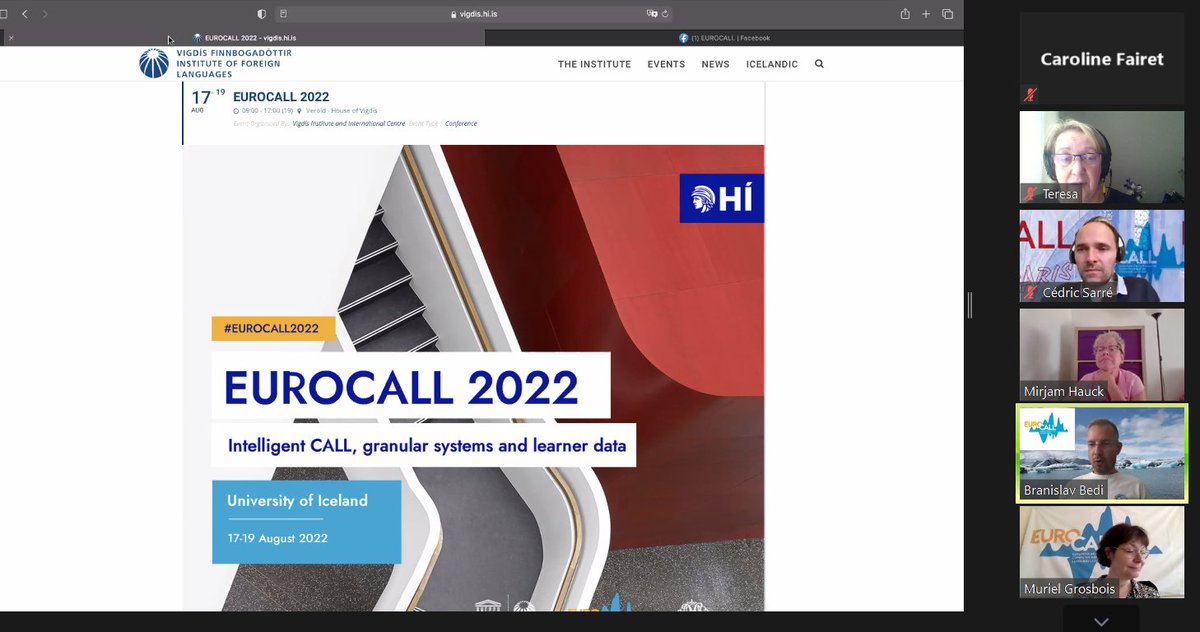Image resolution: width=1200 pixels, height=632 pixels.
Task: Open a new tab with the plus icon
Action: (x=925, y=14)
